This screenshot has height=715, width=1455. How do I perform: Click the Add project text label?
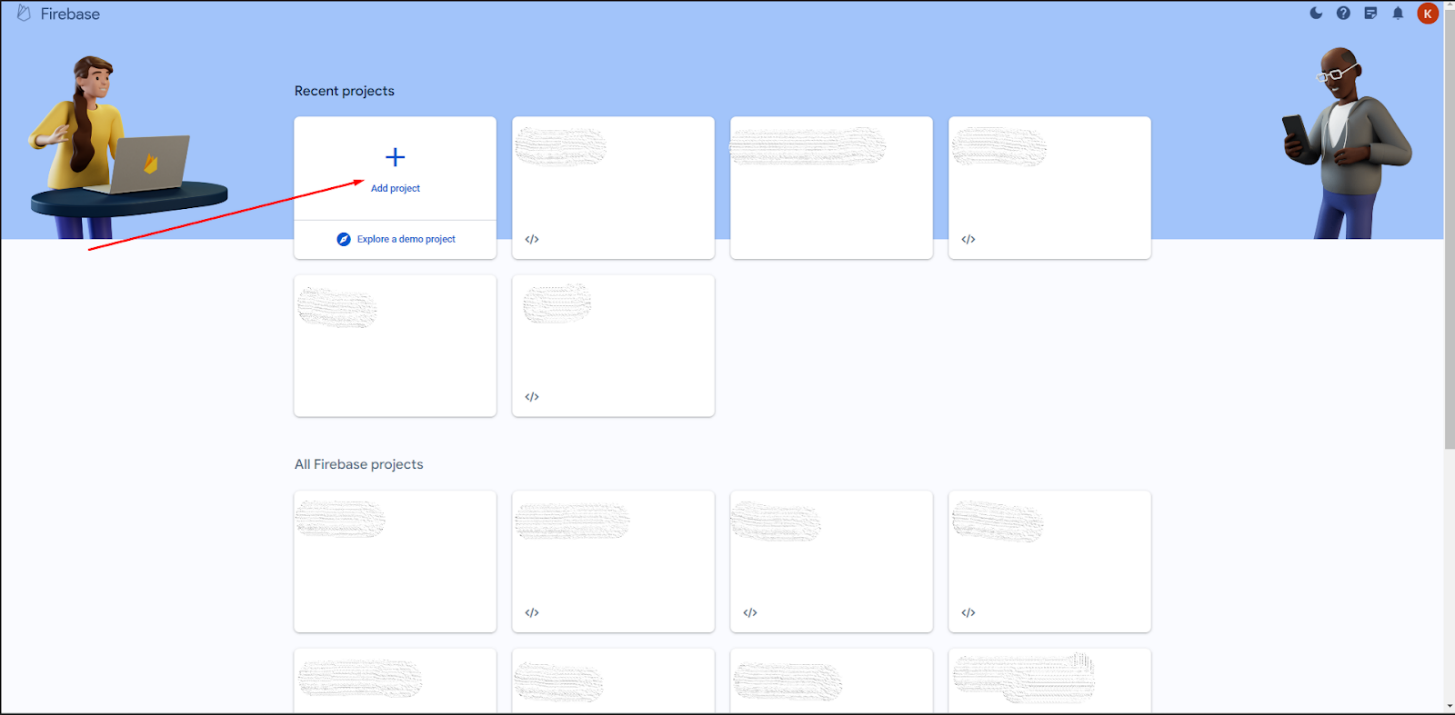pyautogui.click(x=395, y=188)
